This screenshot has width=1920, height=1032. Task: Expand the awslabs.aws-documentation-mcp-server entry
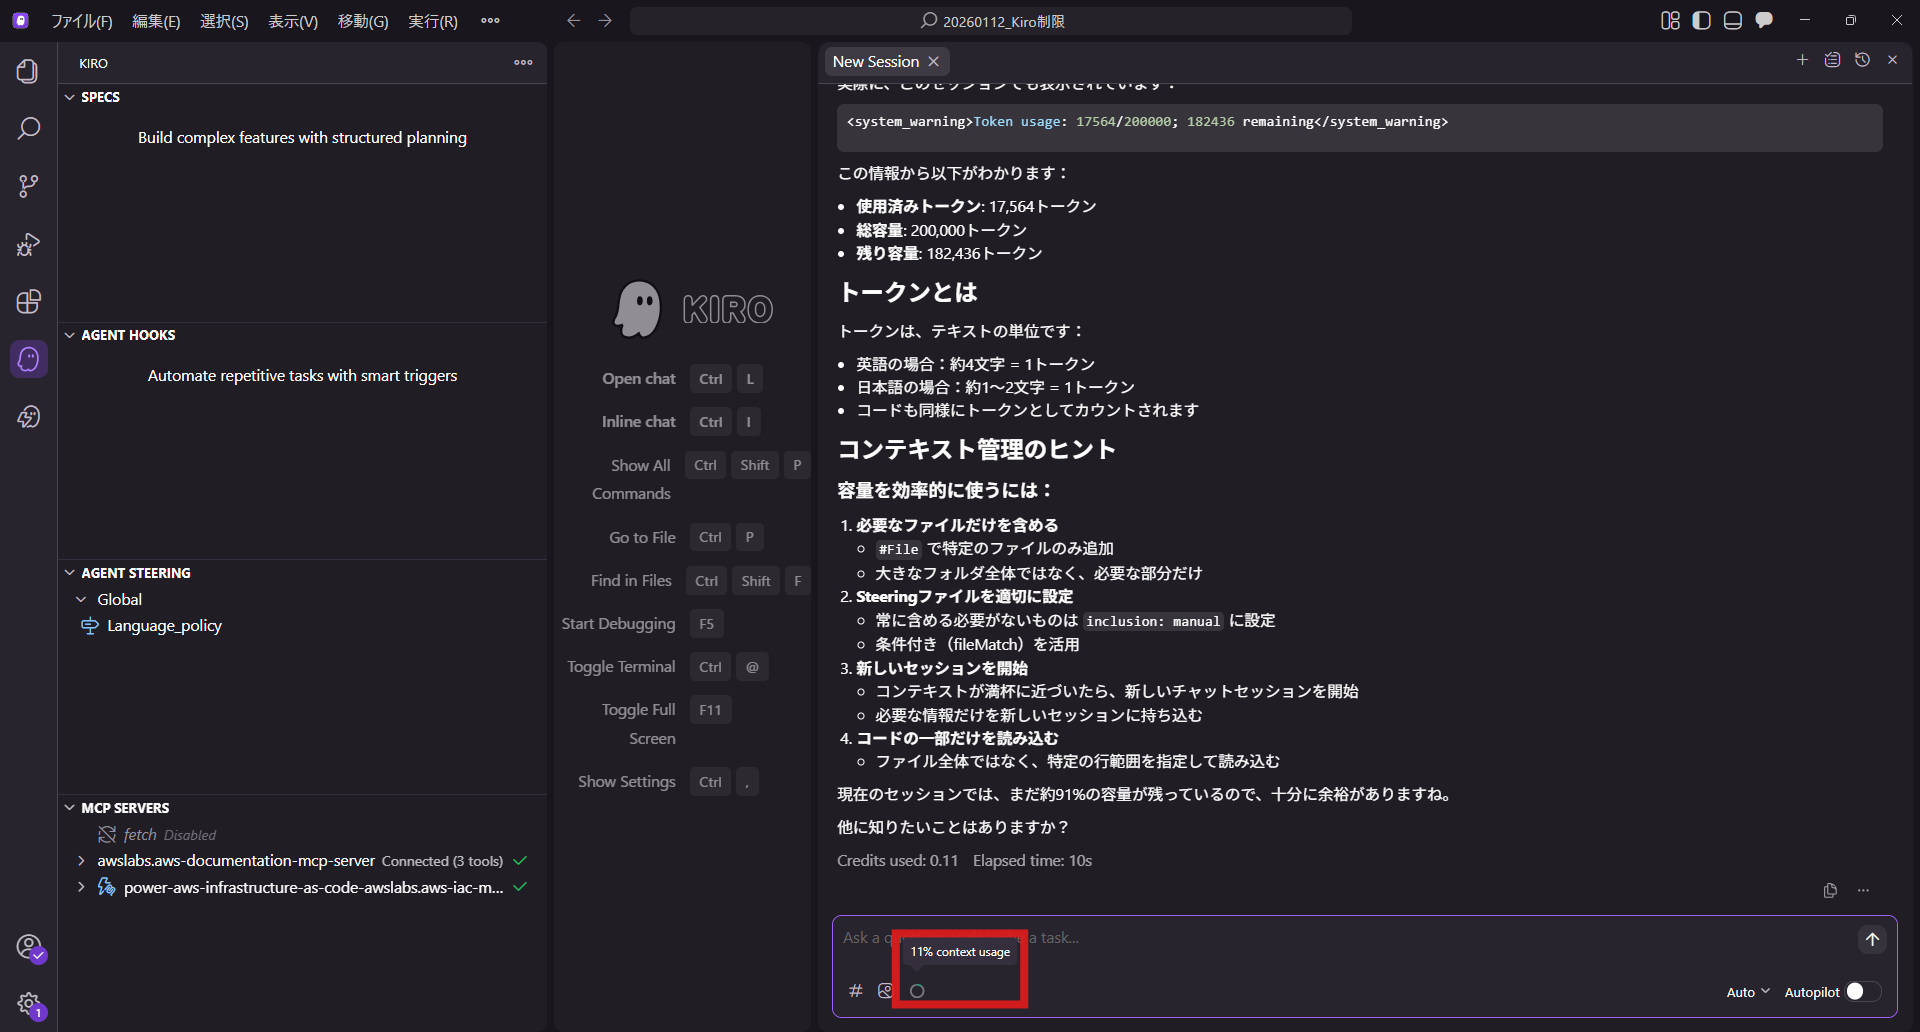click(80, 860)
